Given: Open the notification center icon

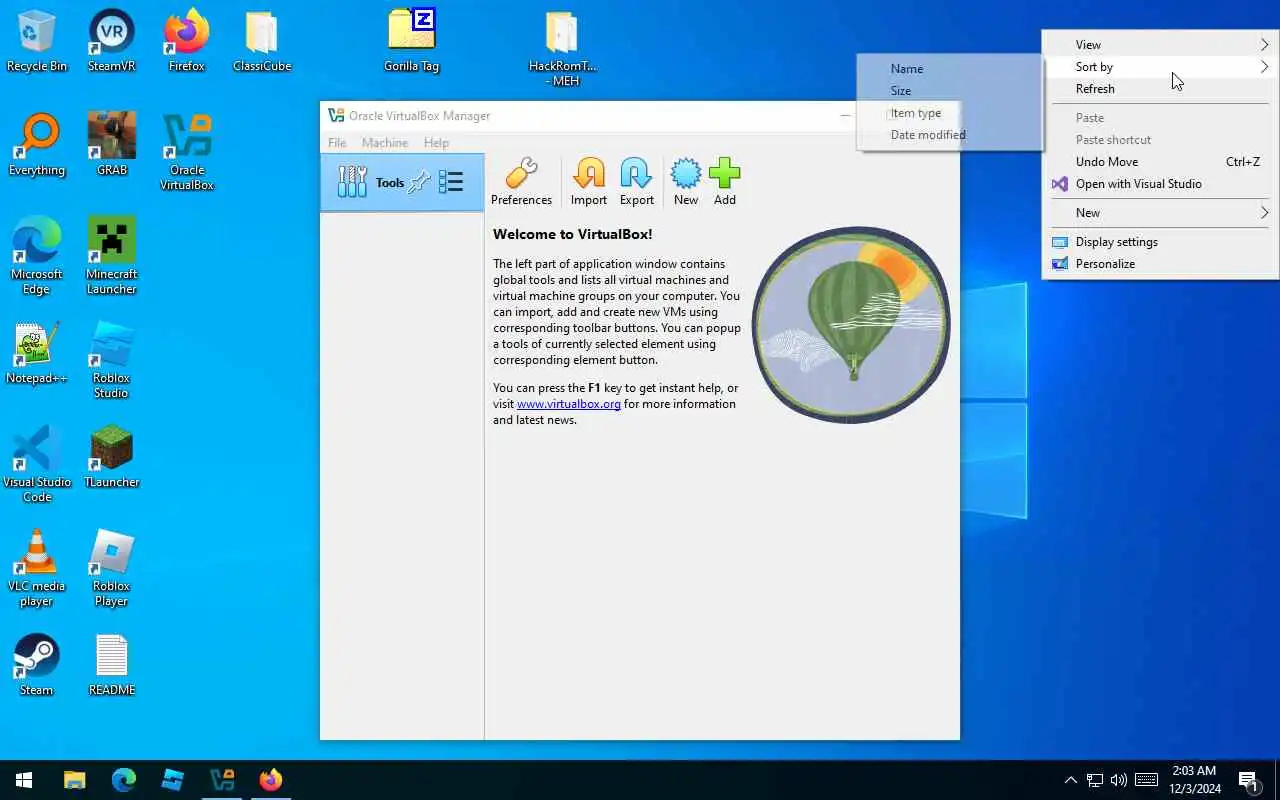Looking at the screenshot, I should [x=1249, y=780].
